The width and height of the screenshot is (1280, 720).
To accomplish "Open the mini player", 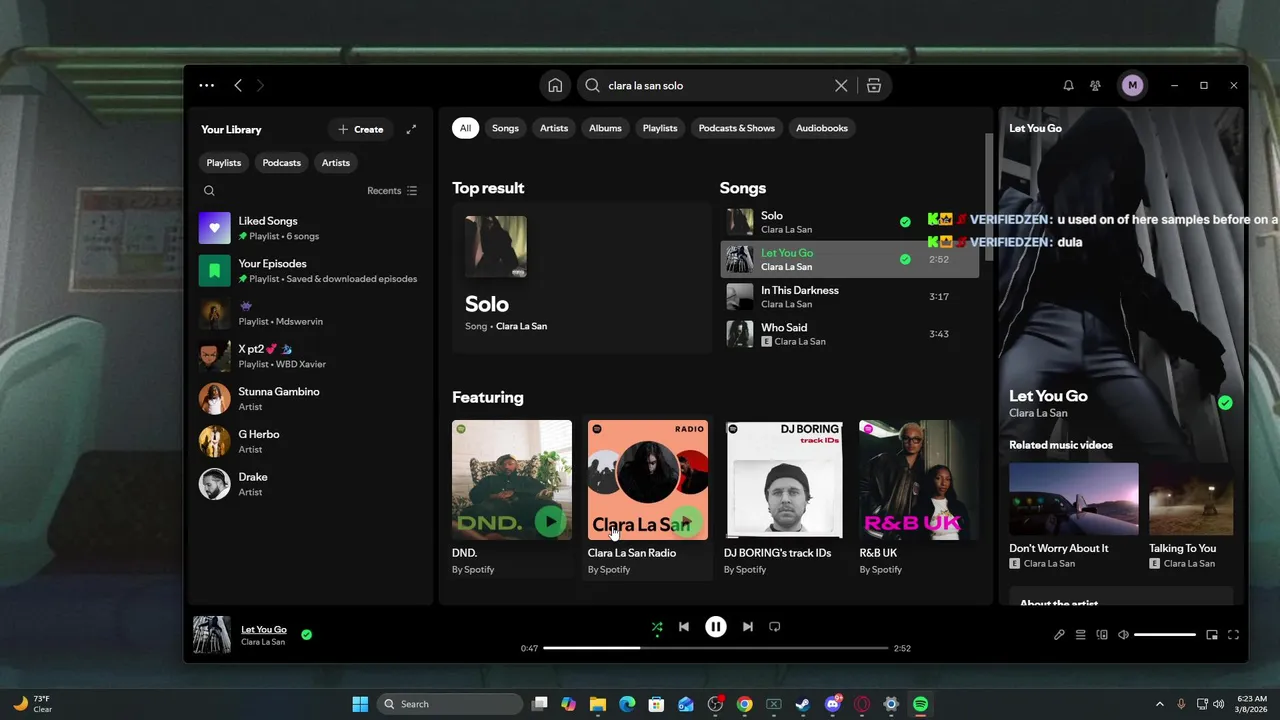I will click(1212, 634).
